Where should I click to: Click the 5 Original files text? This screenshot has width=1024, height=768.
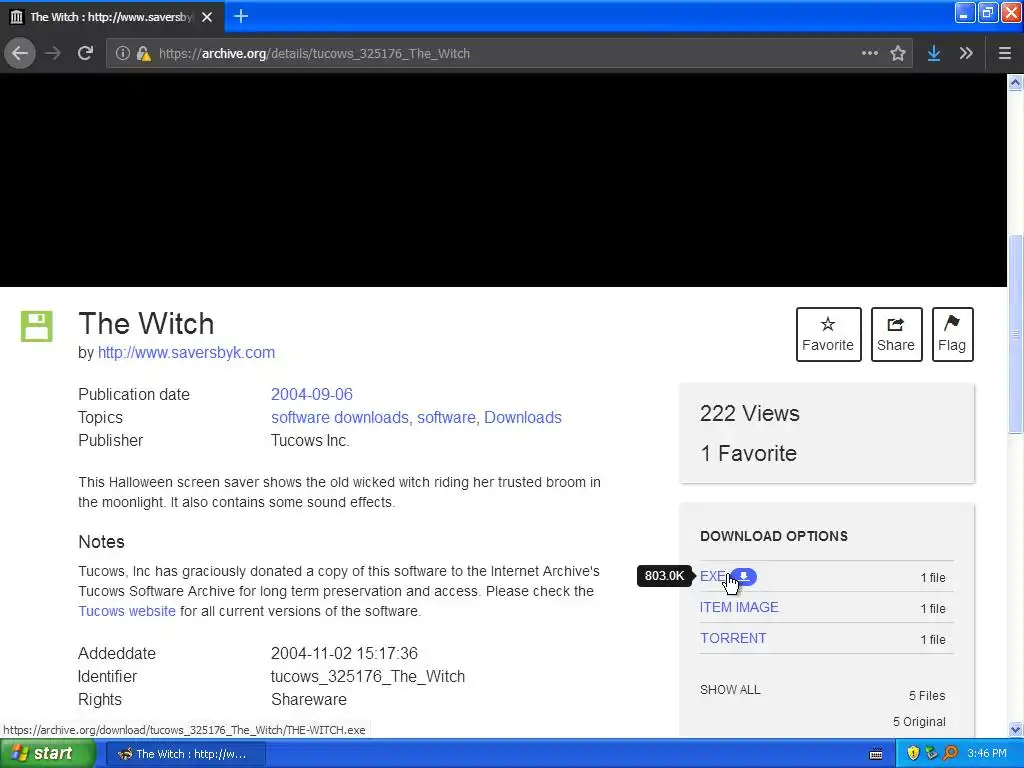[920, 722]
